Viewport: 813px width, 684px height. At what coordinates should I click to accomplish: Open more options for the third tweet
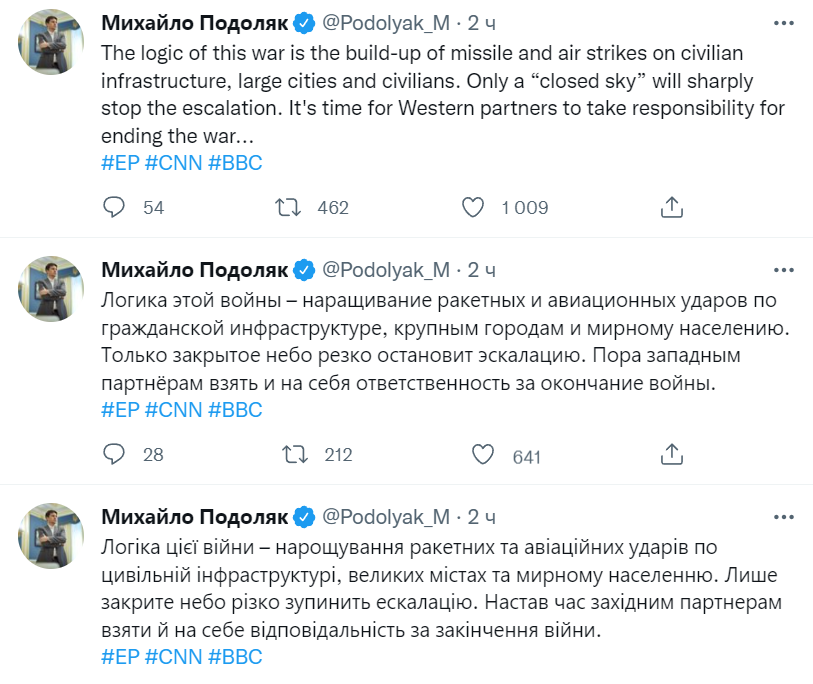[786, 516]
